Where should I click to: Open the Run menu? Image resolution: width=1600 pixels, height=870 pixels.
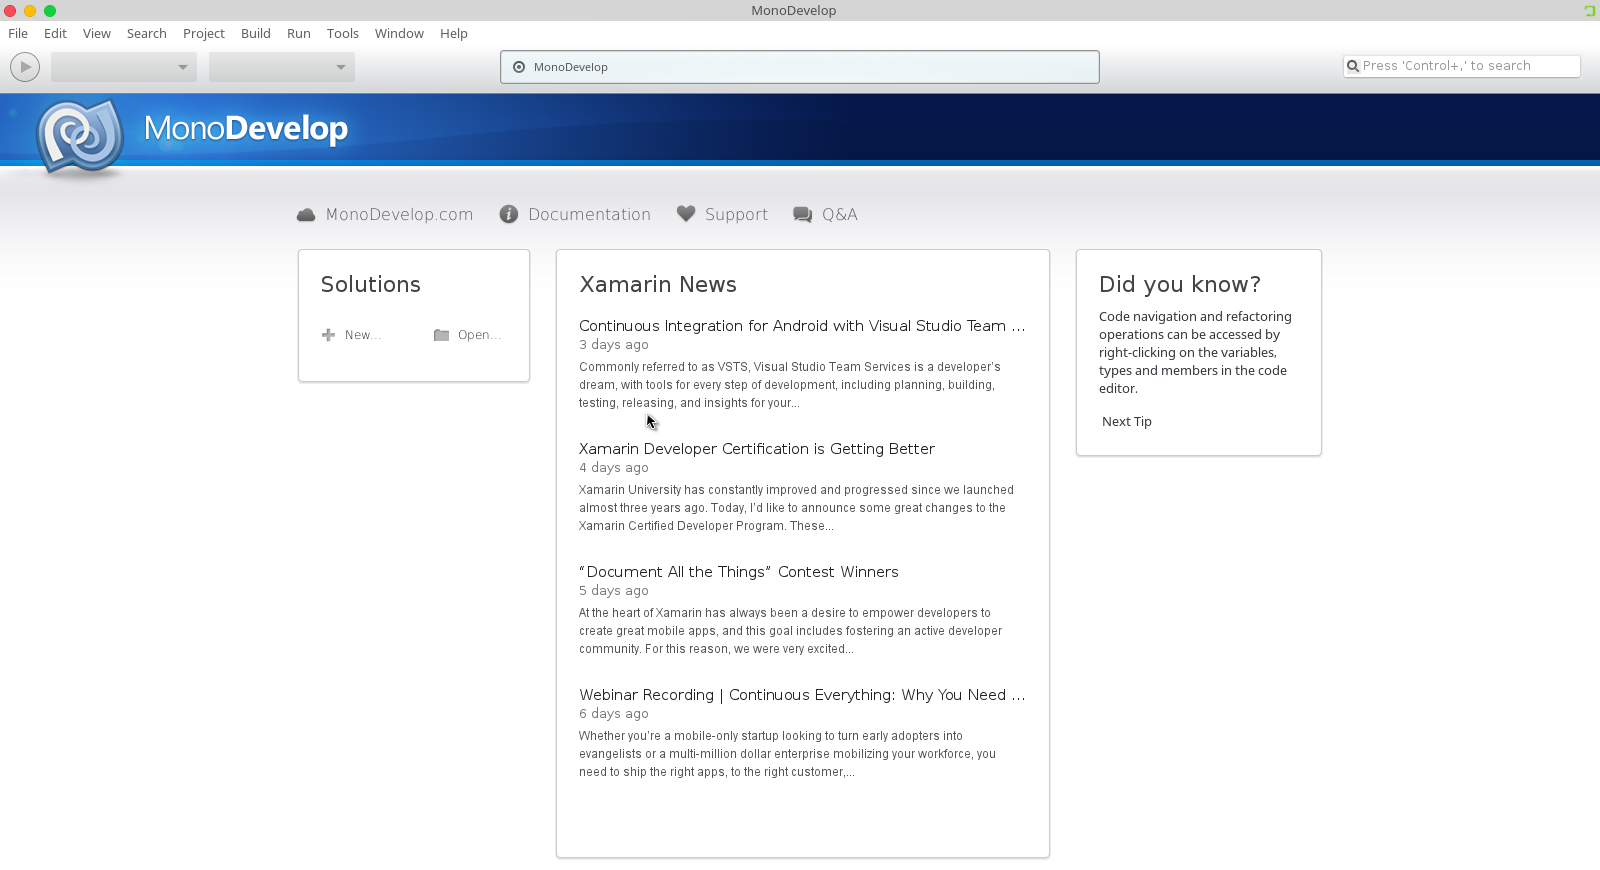tap(299, 33)
